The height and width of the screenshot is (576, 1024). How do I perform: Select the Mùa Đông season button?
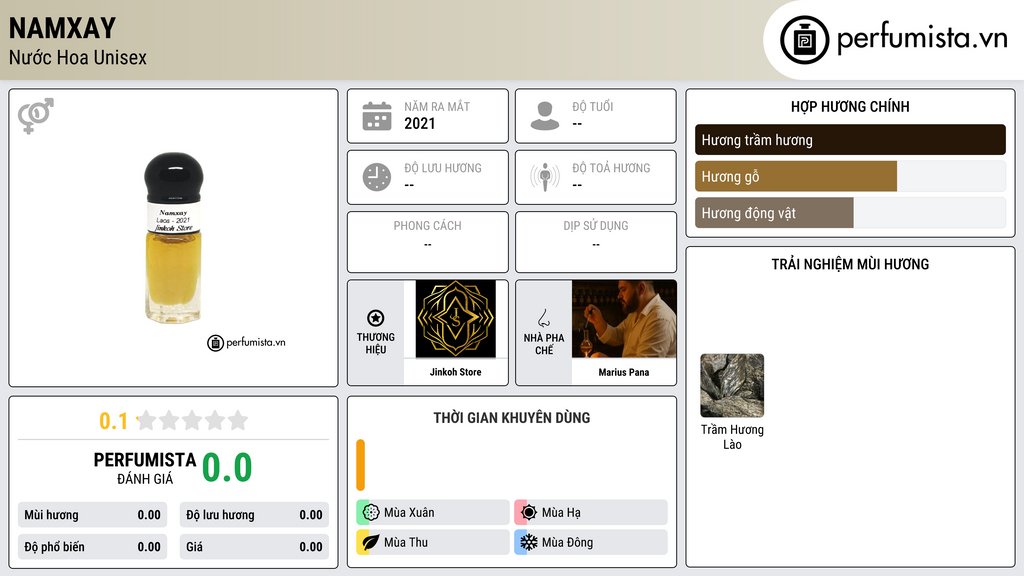[591, 542]
